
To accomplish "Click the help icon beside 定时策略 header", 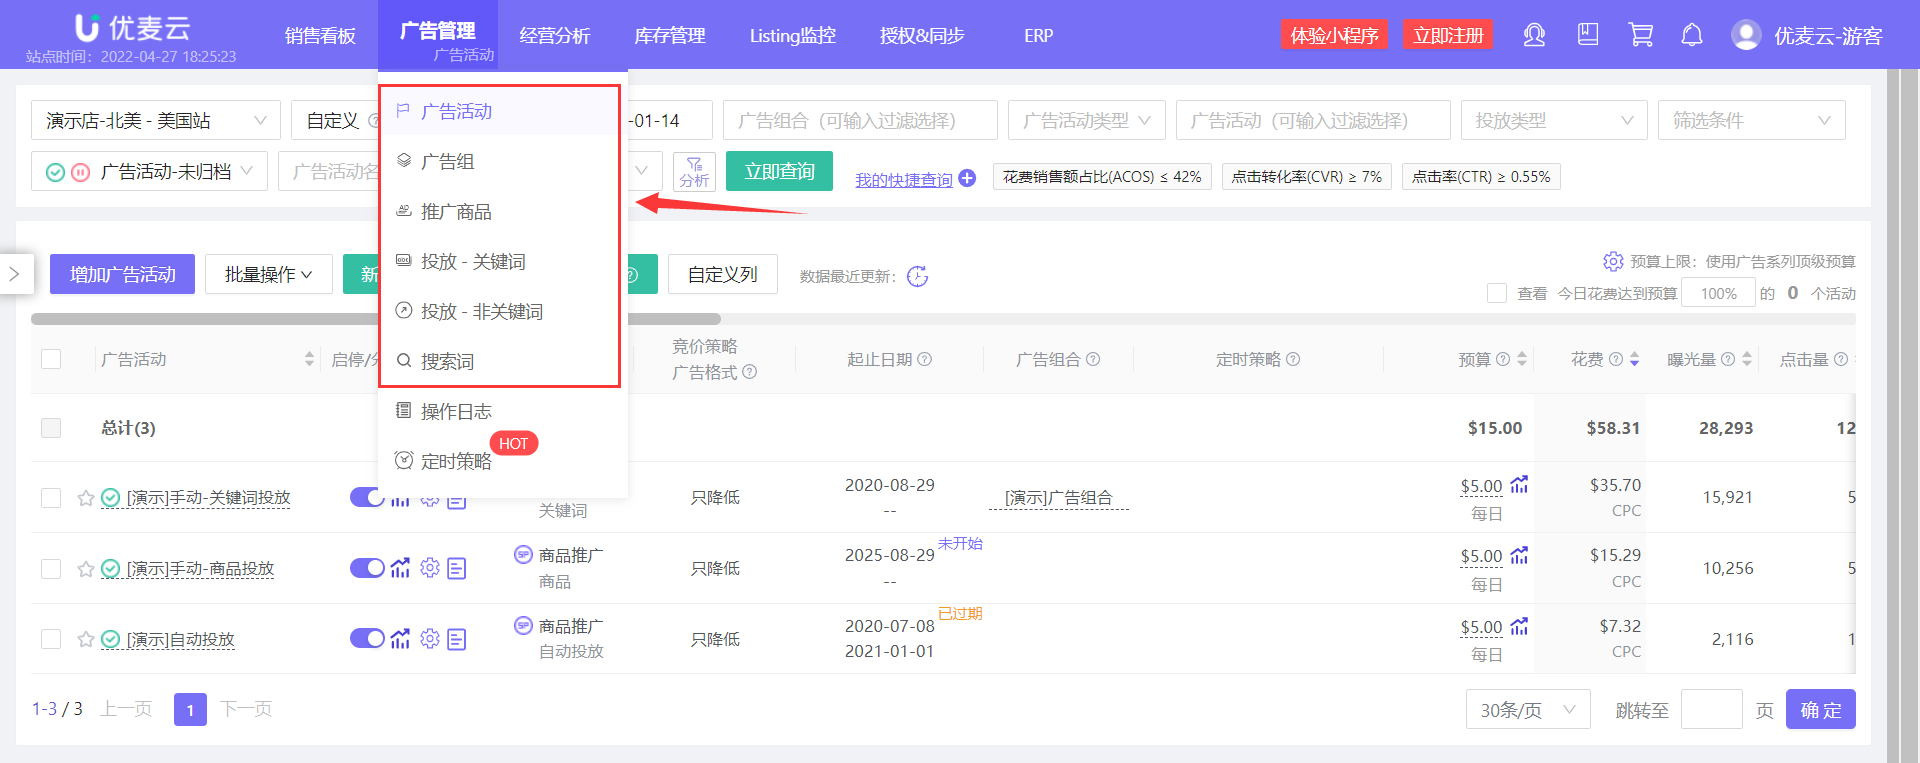I will [x=1293, y=359].
